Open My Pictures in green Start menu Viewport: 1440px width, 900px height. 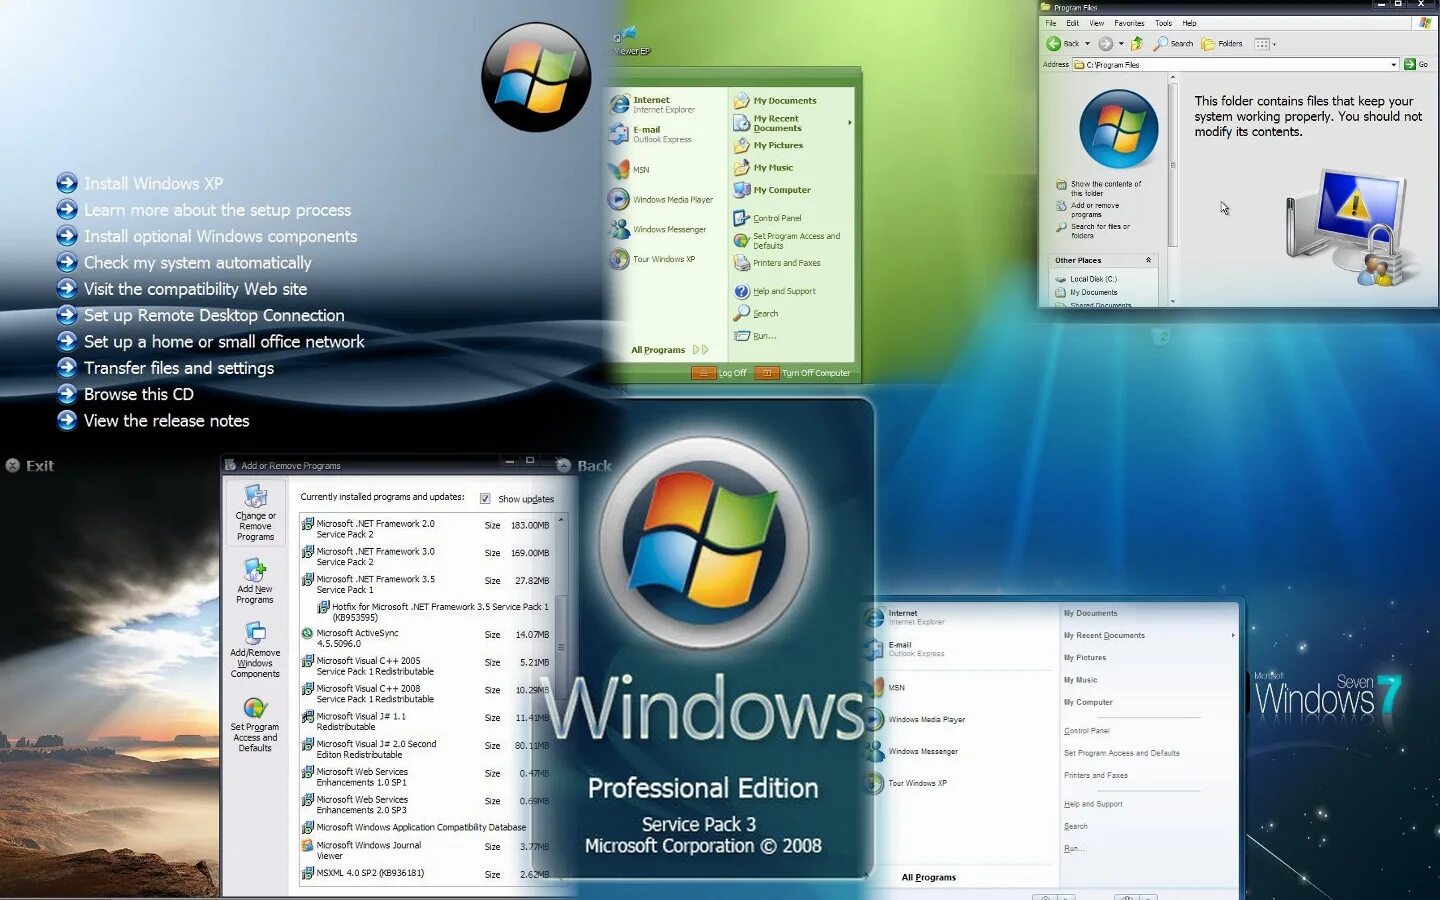[768, 146]
